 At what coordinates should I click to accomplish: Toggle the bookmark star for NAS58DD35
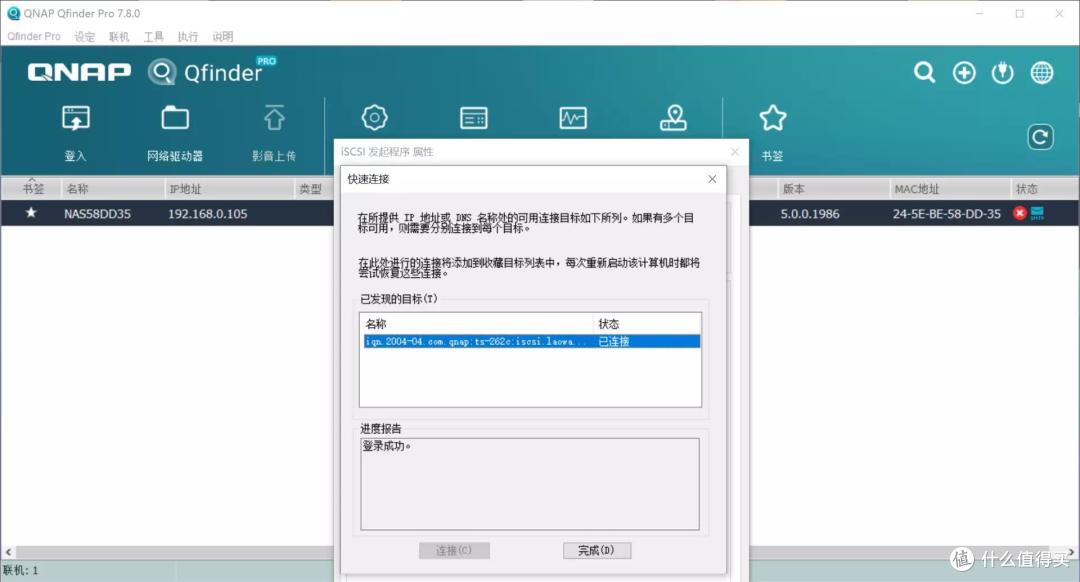point(32,213)
